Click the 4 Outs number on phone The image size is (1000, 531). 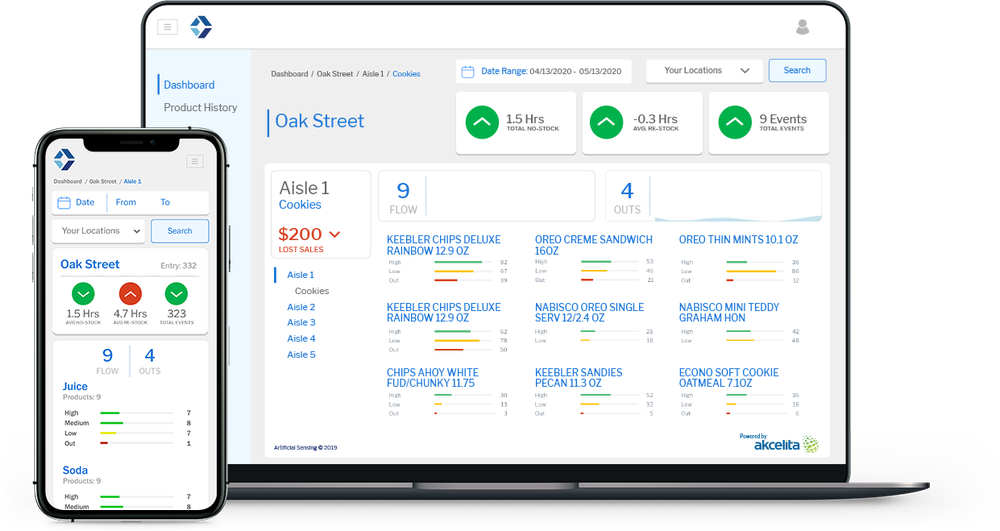[x=150, y=355]
